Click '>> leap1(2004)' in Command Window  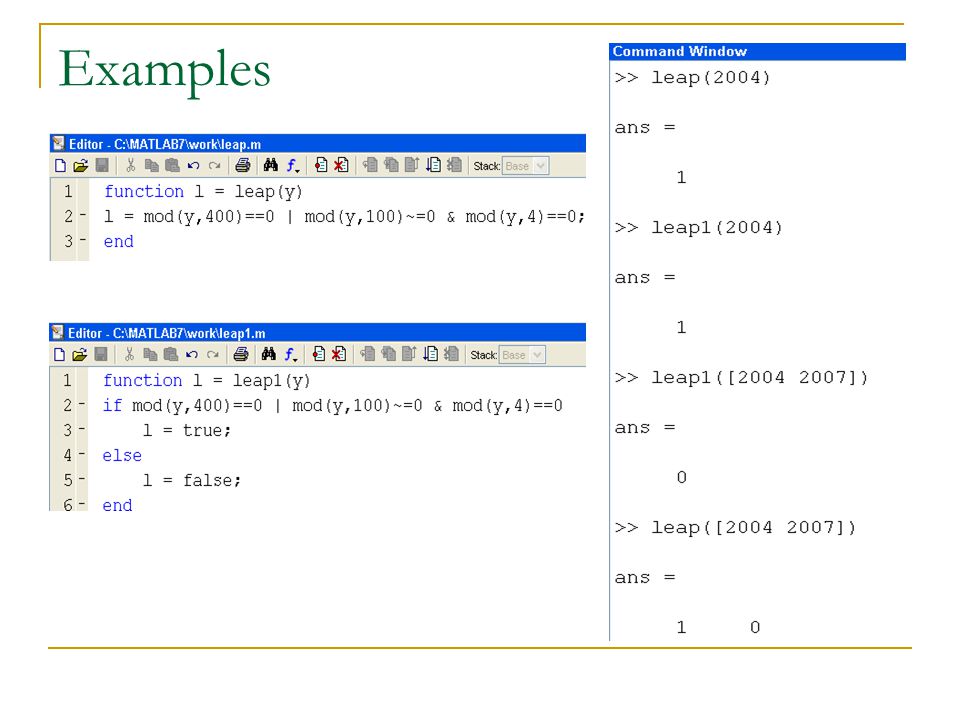coord(699,228)
